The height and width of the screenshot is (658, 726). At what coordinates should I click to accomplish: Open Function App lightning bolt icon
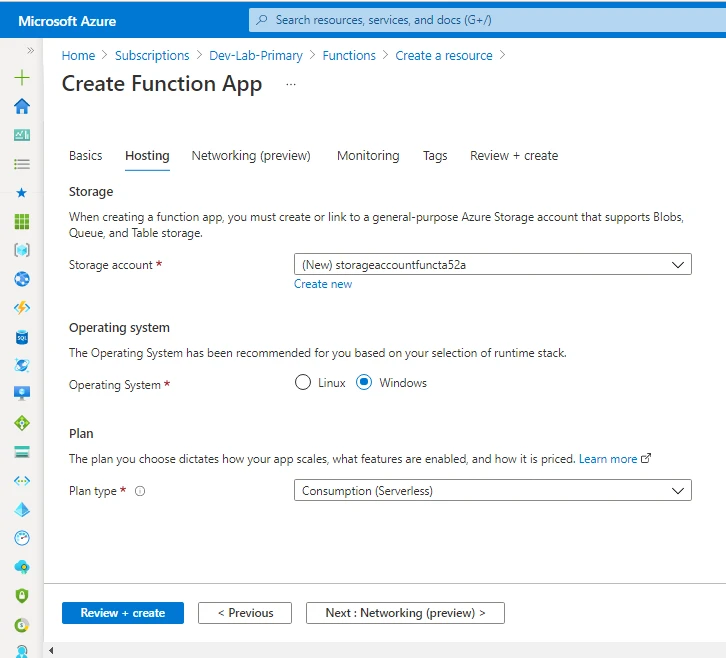[22, 307]
